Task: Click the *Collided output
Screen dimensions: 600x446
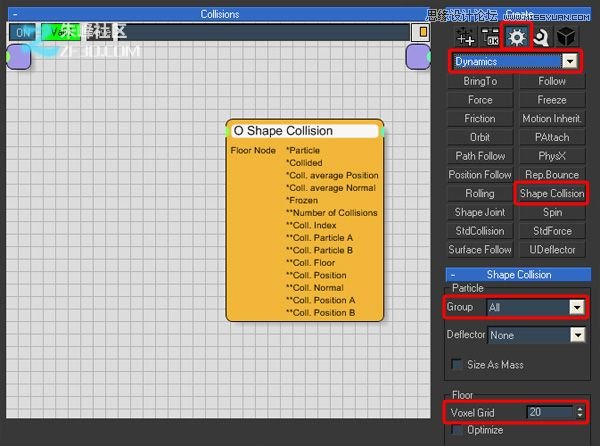Action: (304, 163)
